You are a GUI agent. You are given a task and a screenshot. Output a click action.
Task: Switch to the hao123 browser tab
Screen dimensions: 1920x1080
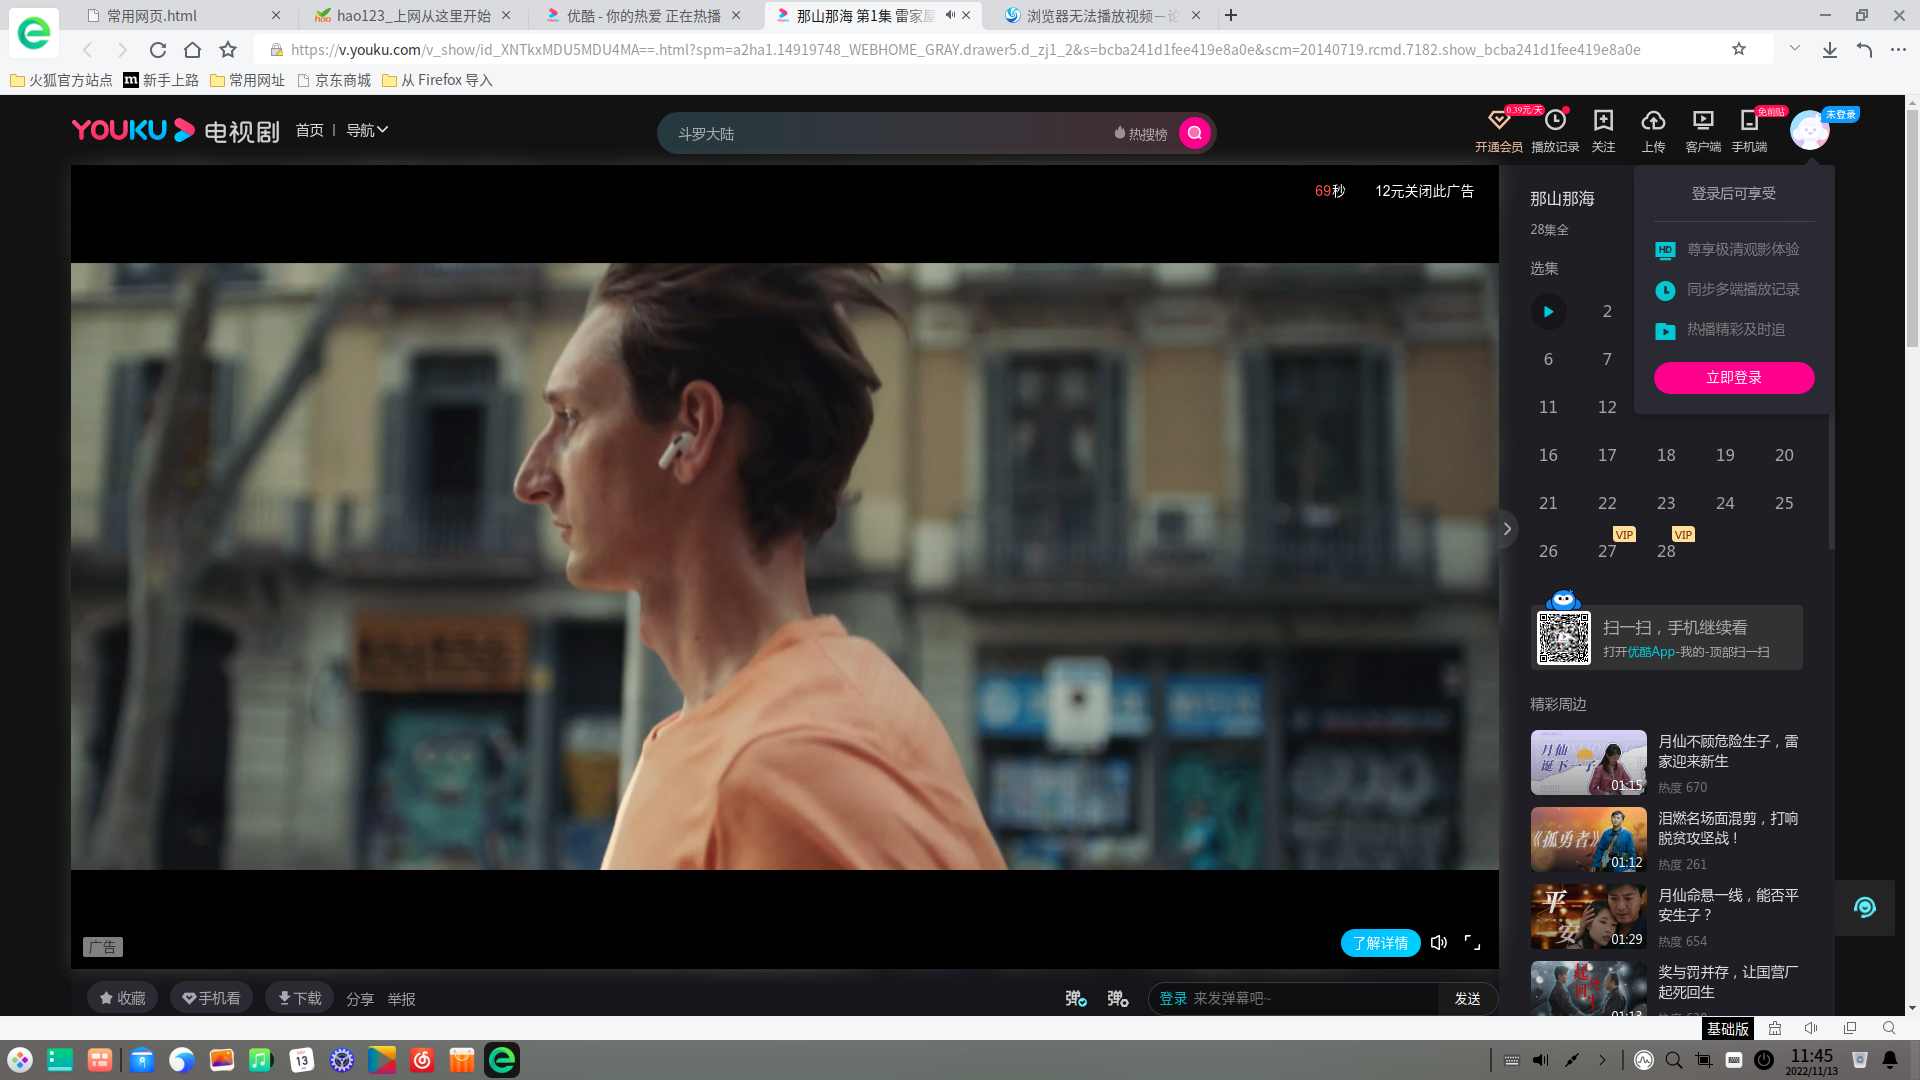click(x=413, y=15)
